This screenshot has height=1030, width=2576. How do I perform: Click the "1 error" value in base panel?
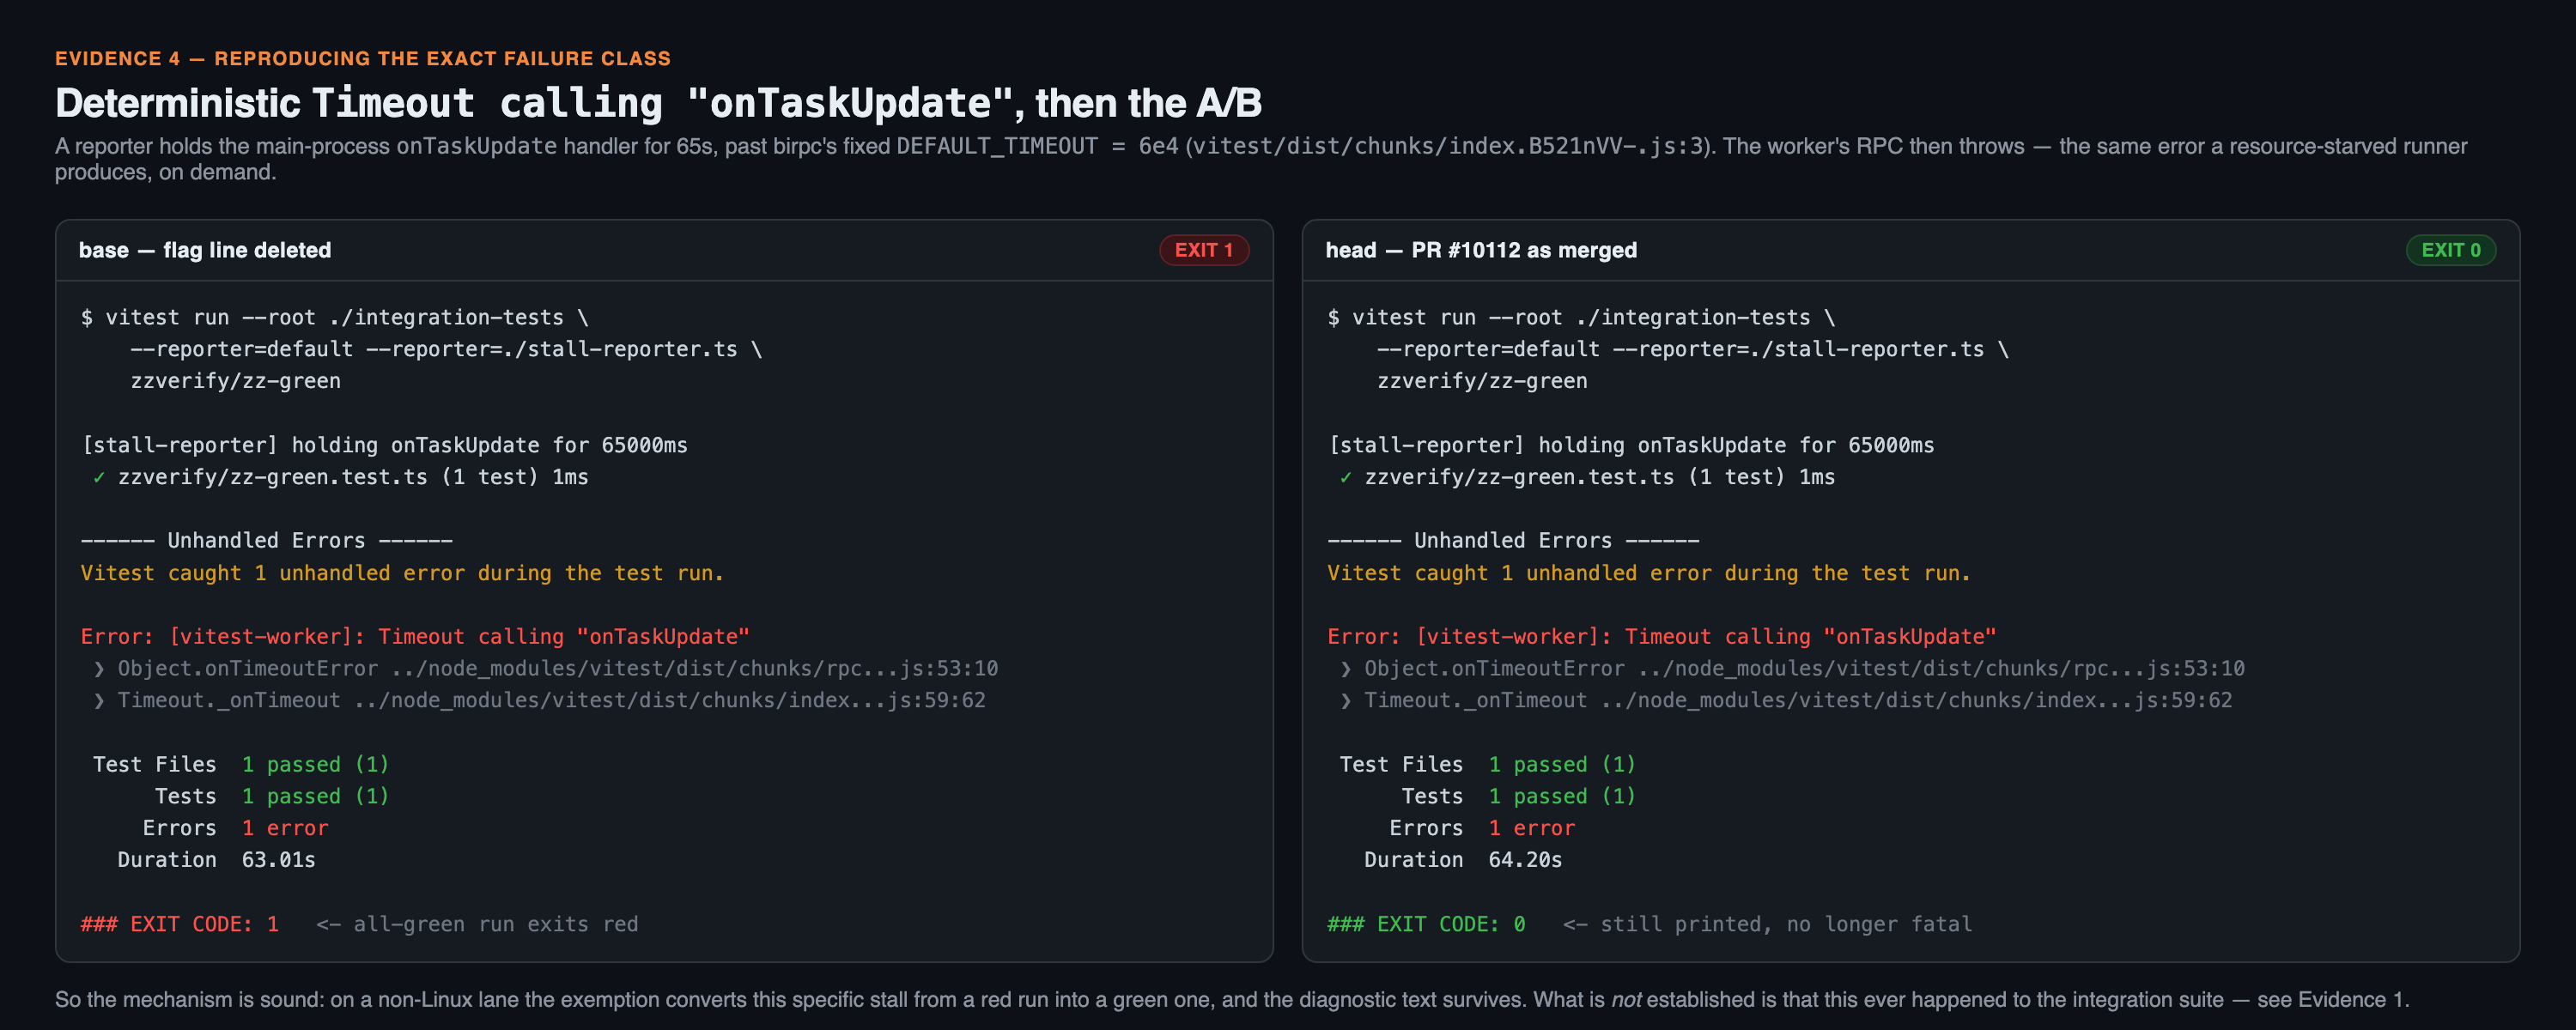click(285, 828)
